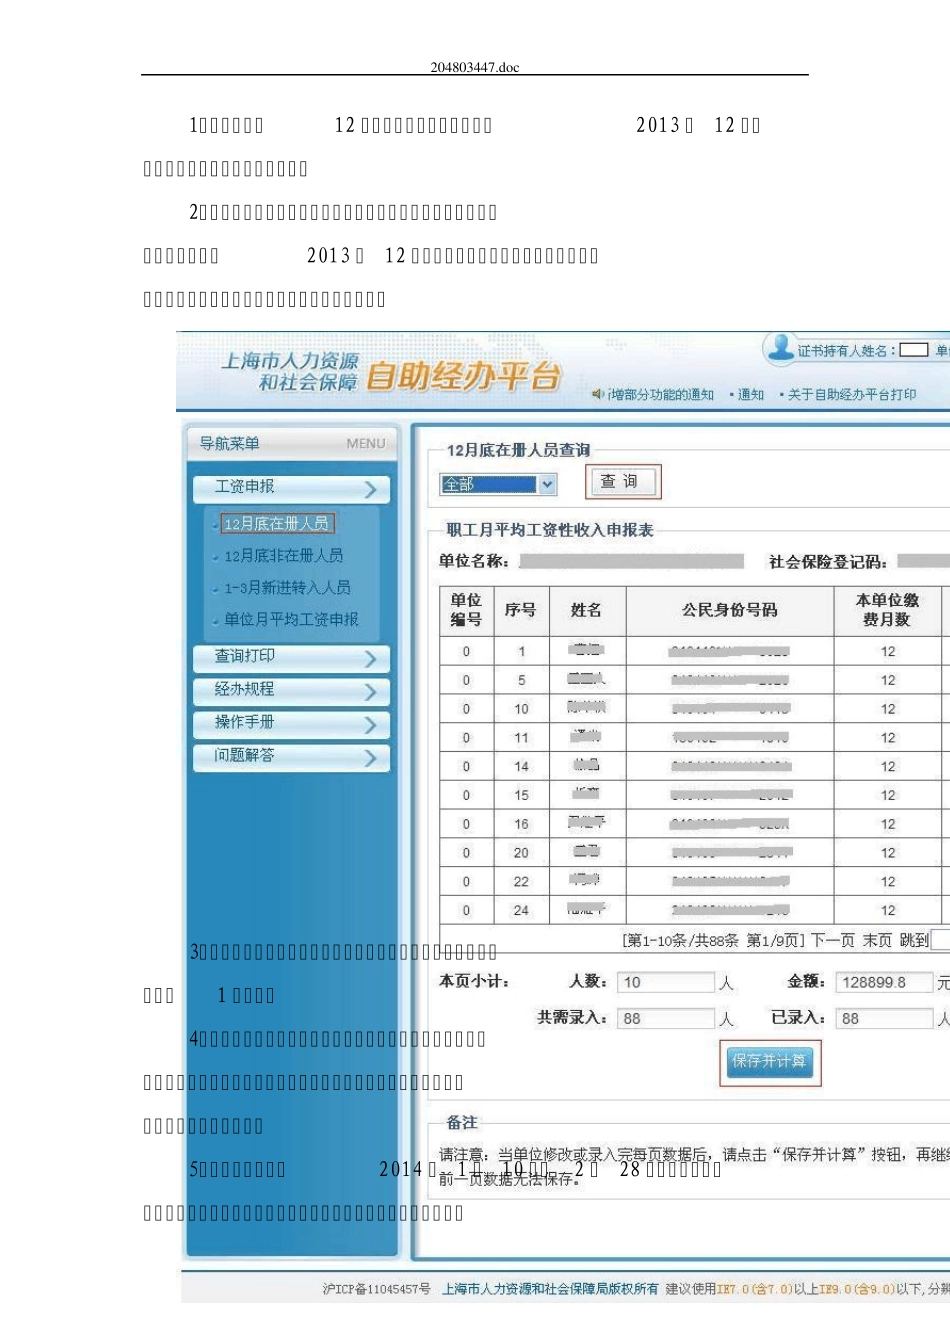Select 12月底非在册人员 menu item
The height and width of the screenshot is (1344, 950).
coord(283,555)
